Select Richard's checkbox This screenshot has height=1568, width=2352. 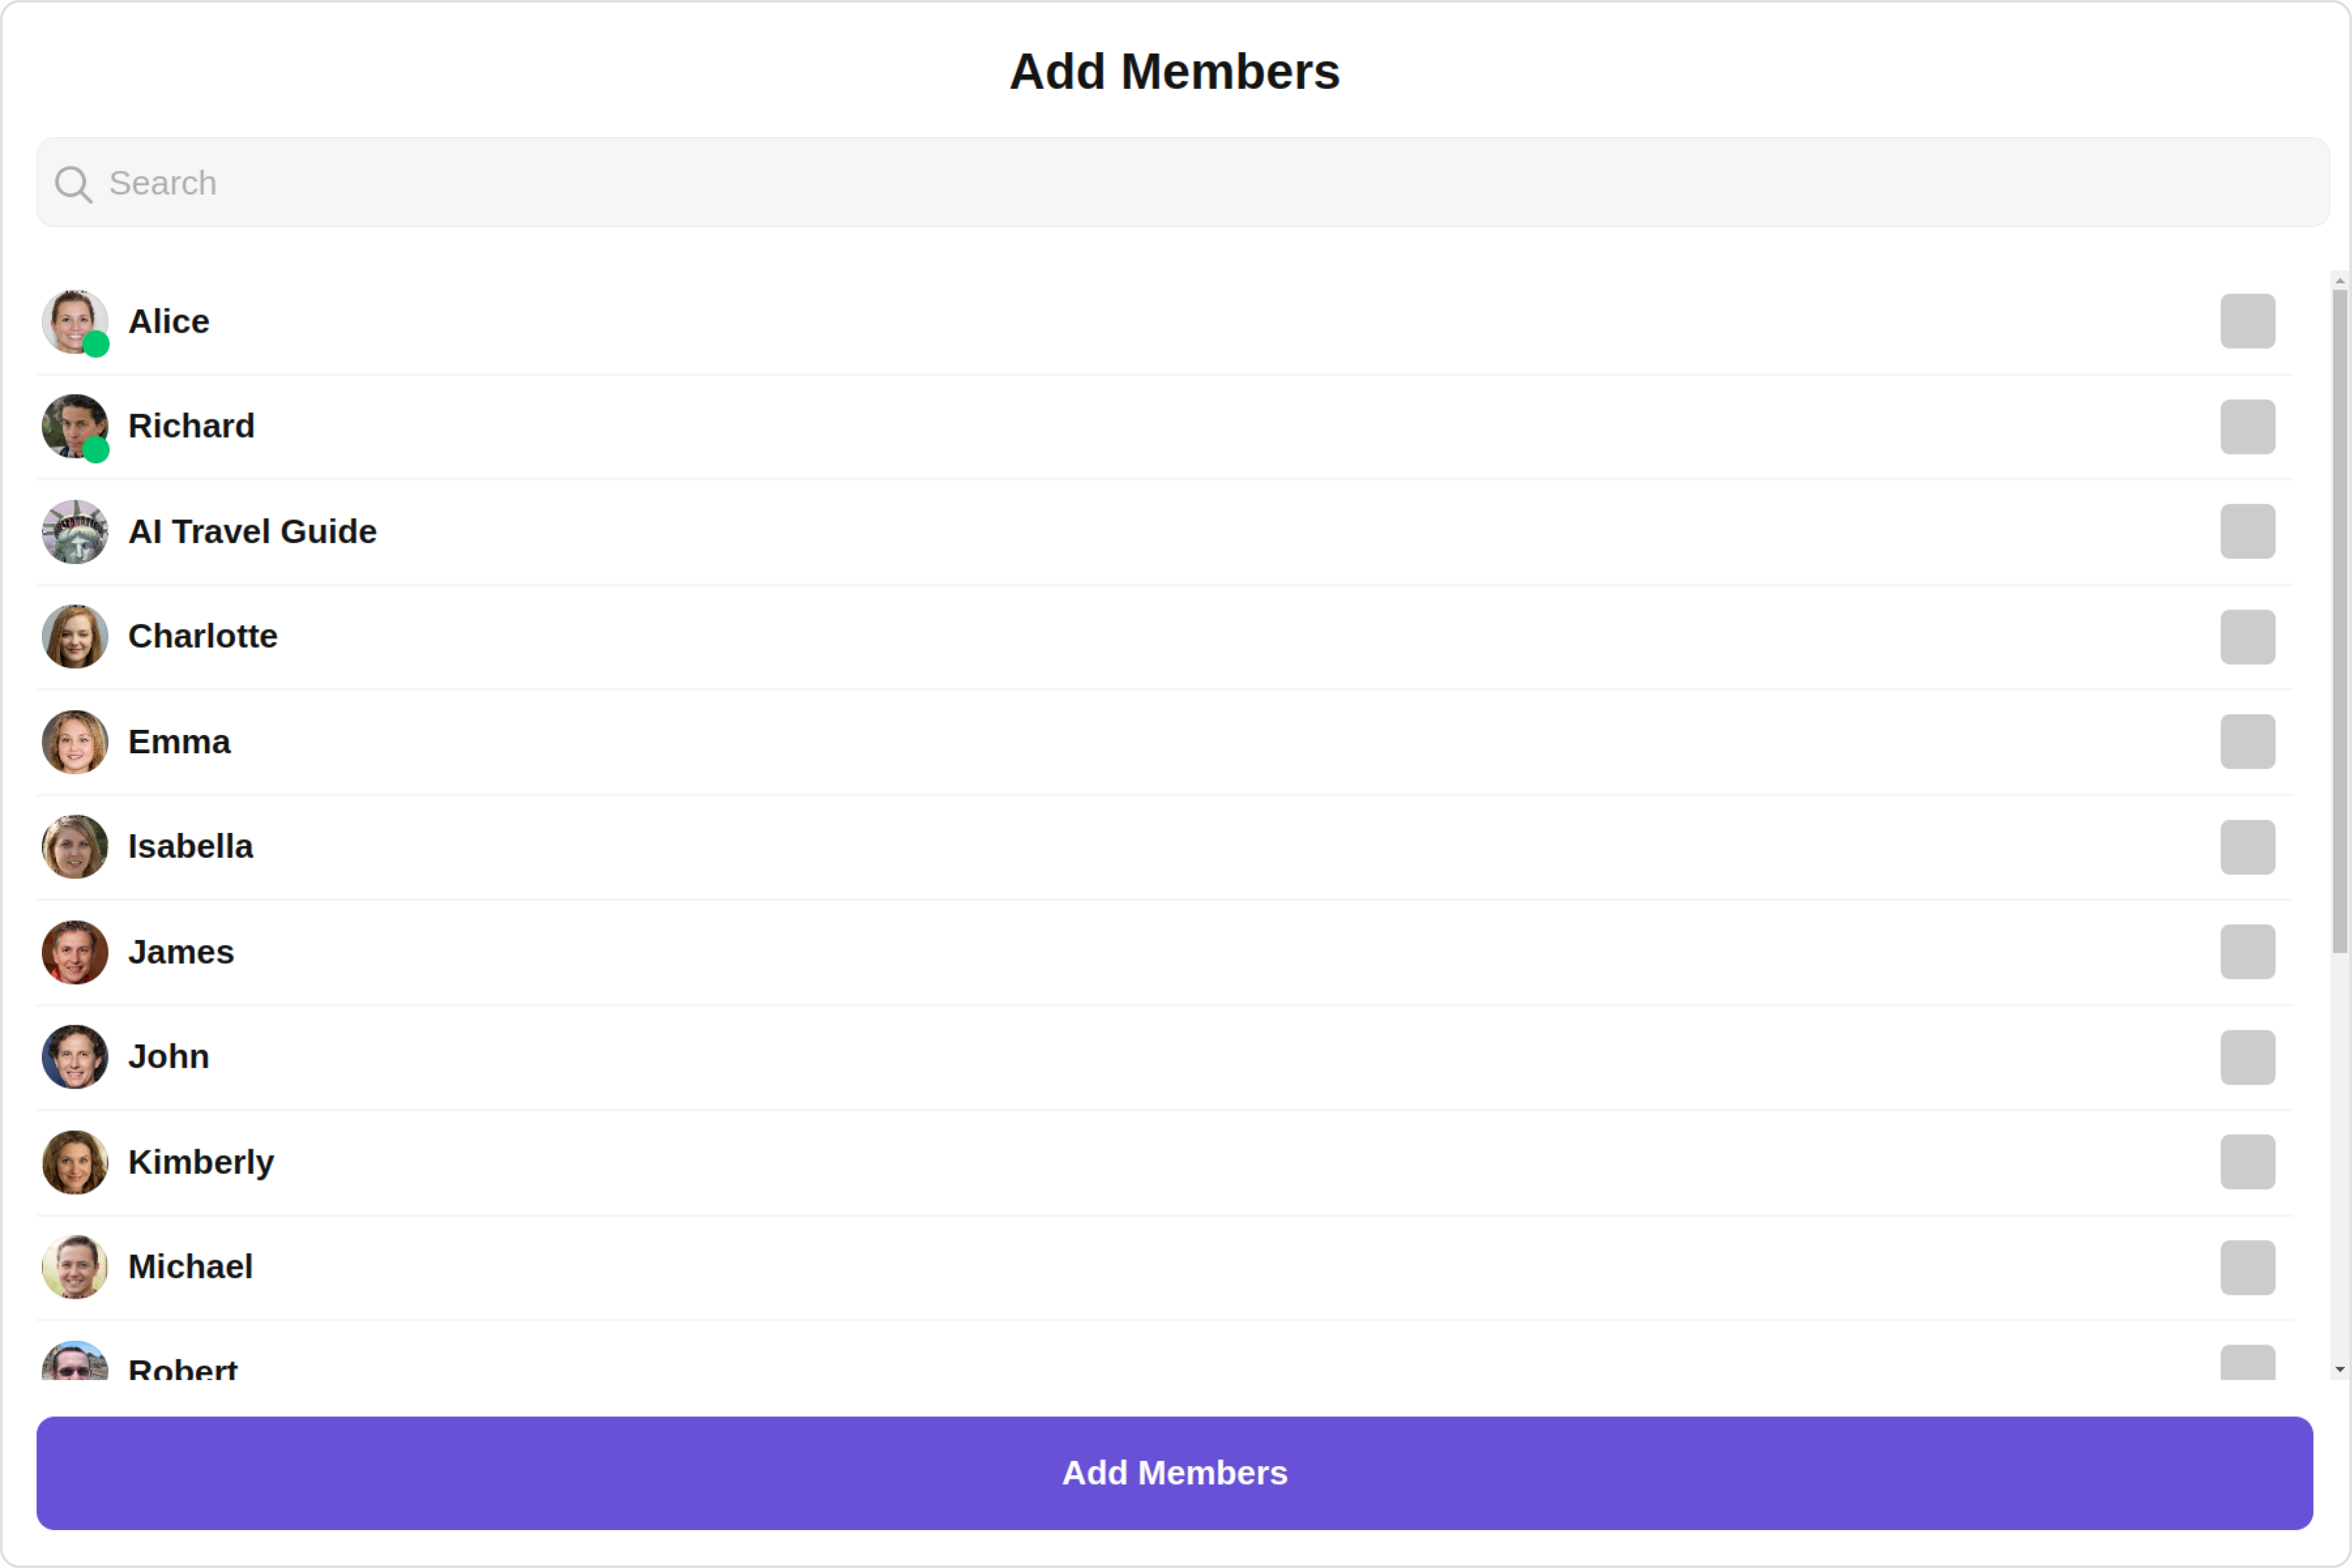pyautogui.click(x=2247, y=427)
